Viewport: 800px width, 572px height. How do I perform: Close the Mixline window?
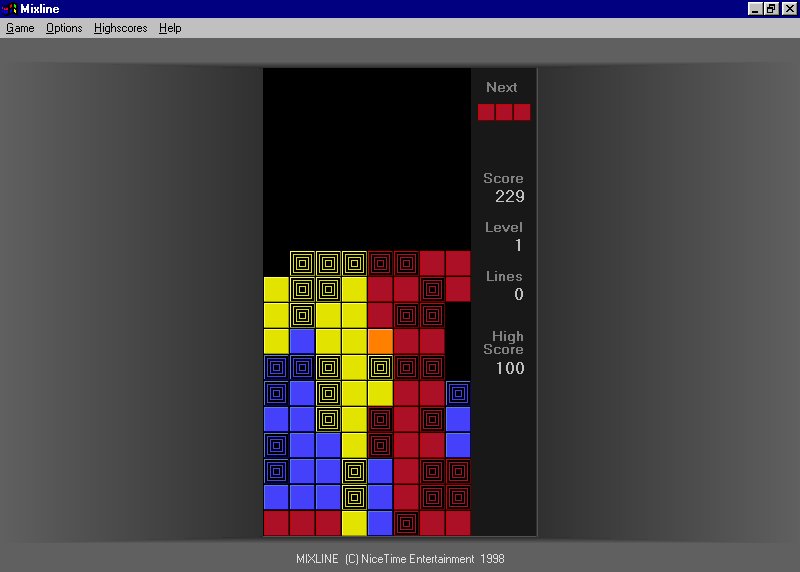[x=789, y=9]
